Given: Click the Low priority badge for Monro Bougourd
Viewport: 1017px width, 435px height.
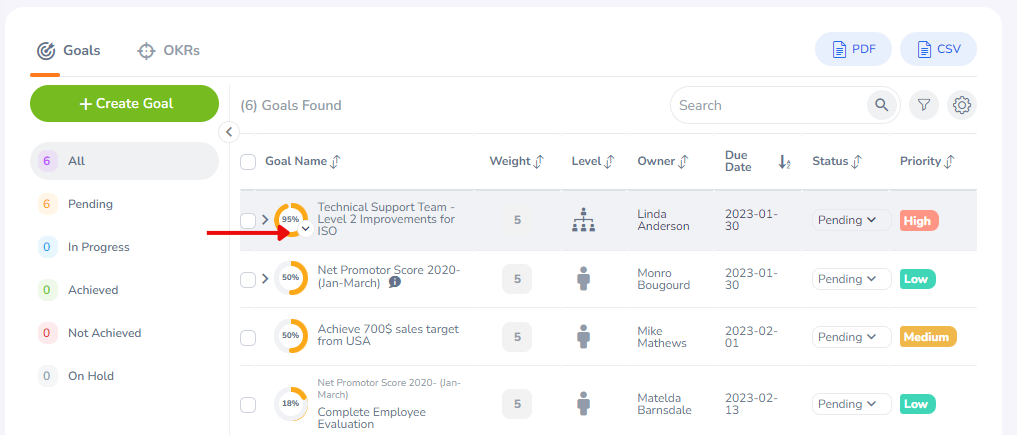Looking at the screenshot, I should click(918, 279).
